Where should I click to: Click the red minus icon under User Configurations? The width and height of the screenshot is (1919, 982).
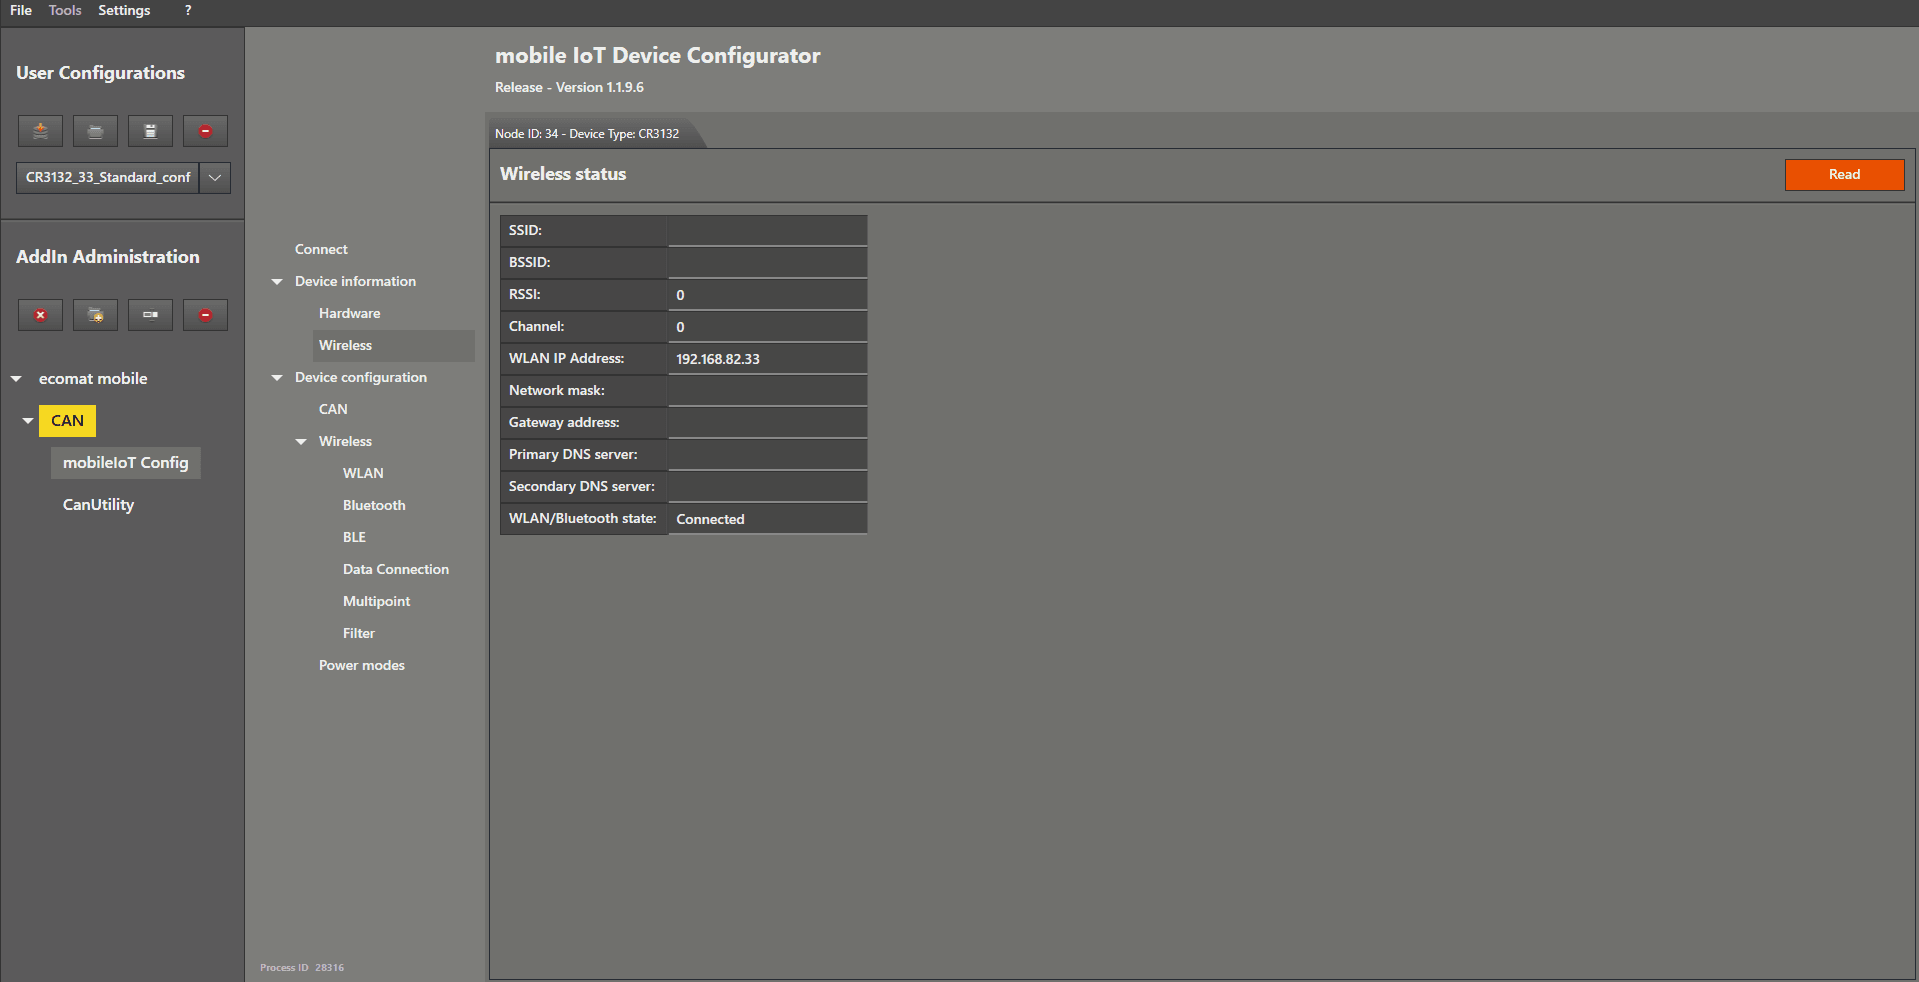click(x=205, y=131)
